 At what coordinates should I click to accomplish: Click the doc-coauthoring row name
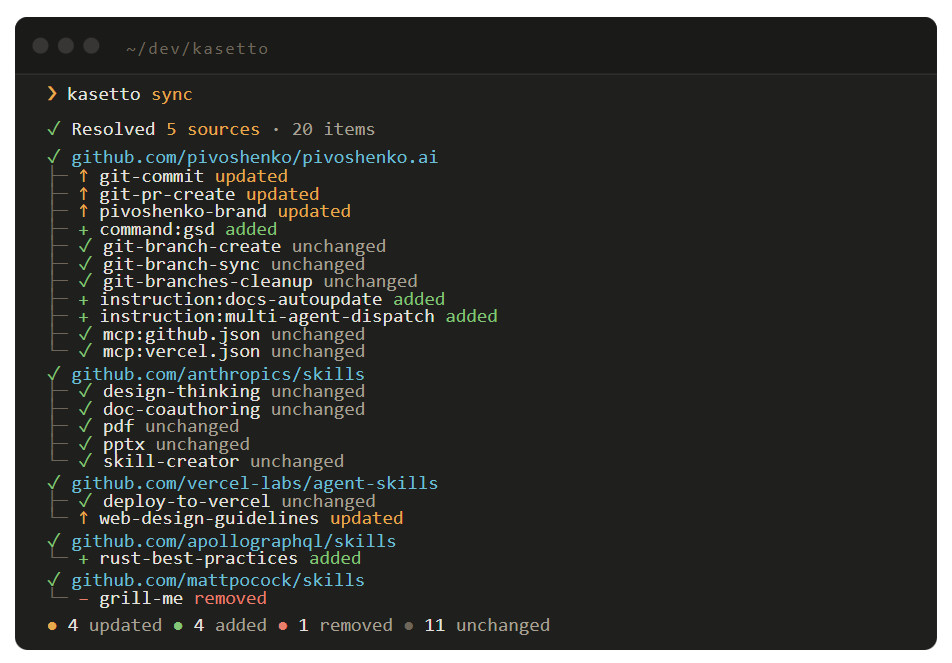182,410
